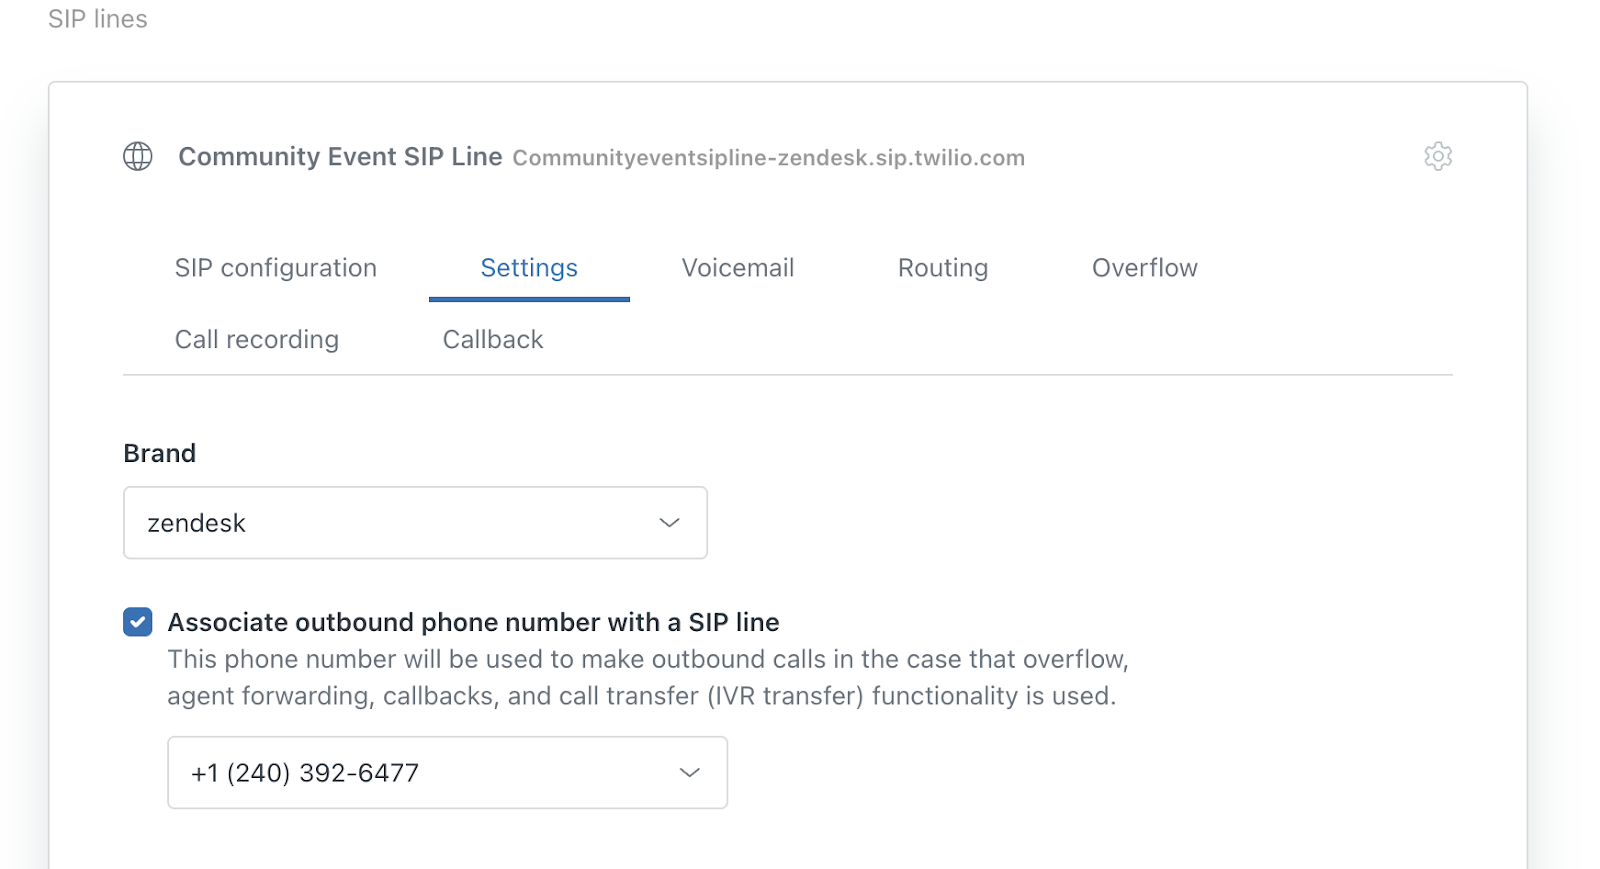The image size is (1600, 869).
Task: Click the Communityeventsipline-zendesk.sip.twilio.com domain text
Action: [769, 158]
